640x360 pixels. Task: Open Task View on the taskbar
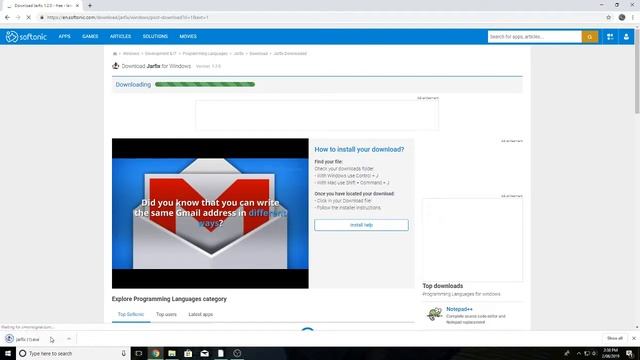[x=139, y=353]
